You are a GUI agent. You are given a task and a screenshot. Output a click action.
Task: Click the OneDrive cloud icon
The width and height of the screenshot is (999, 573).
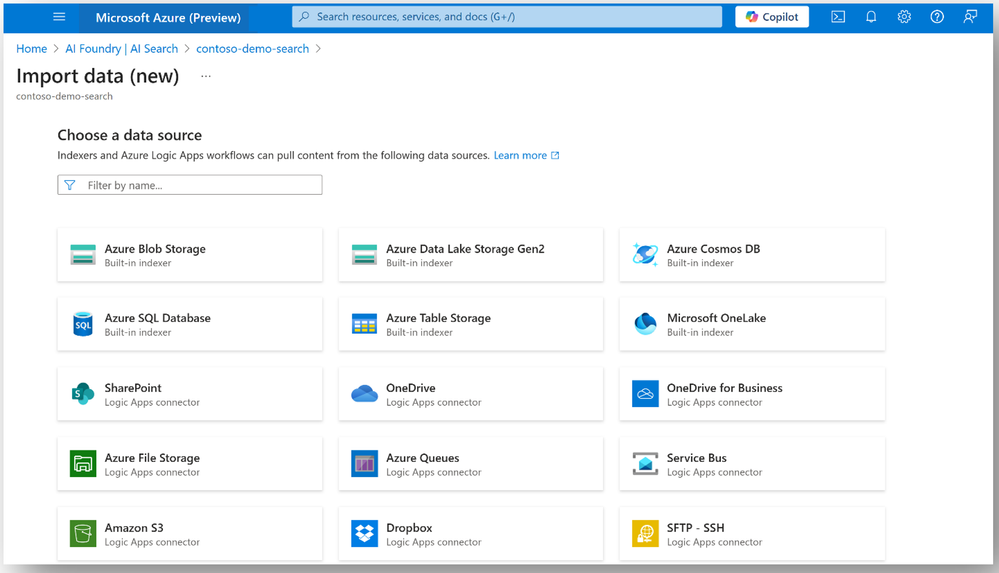(364, 394)
